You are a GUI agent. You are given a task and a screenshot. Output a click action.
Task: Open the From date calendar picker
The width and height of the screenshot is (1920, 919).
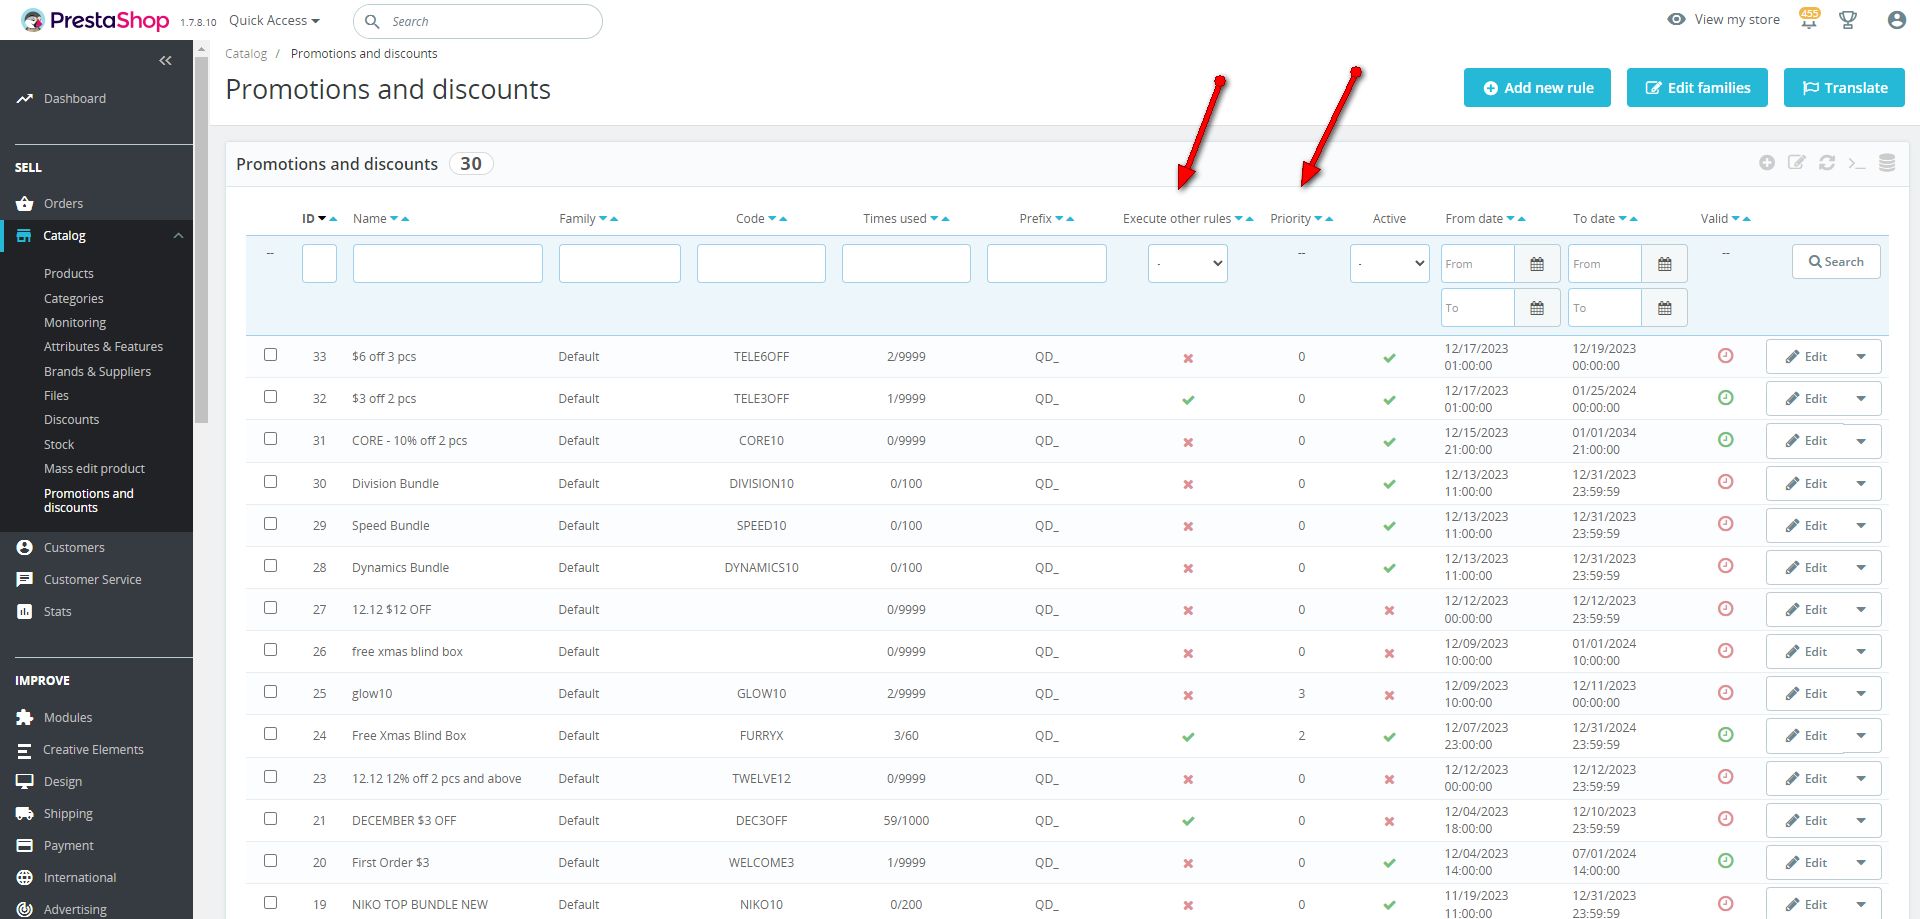[1537, 264]
